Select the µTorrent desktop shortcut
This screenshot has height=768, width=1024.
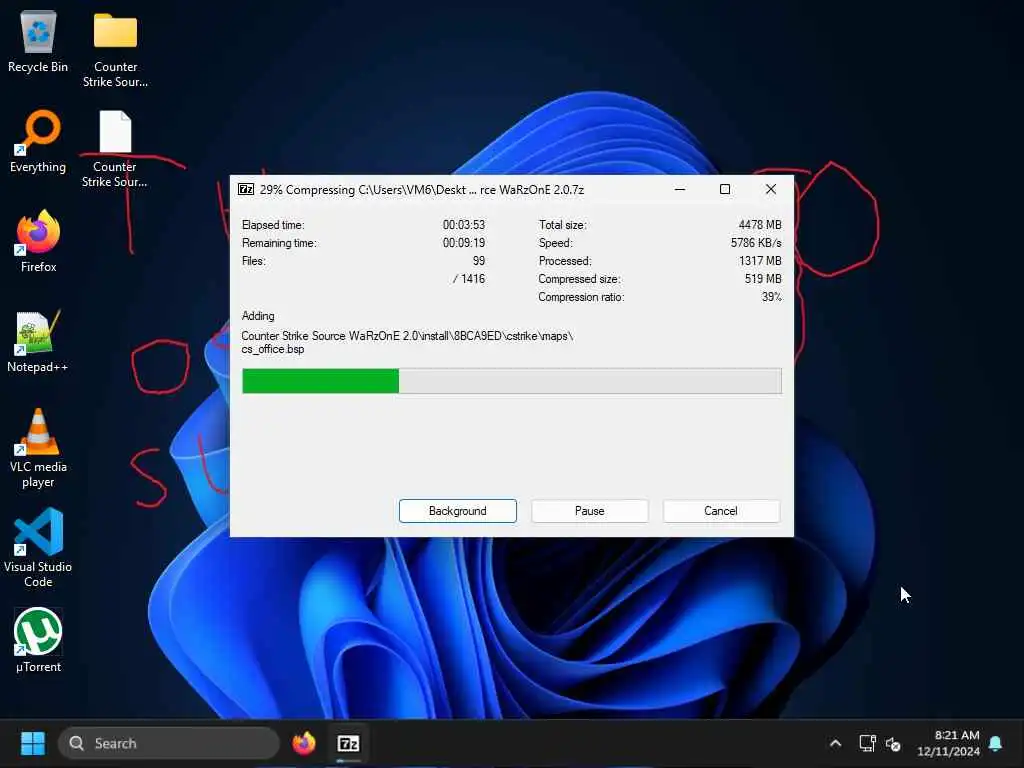coord(38,641)
